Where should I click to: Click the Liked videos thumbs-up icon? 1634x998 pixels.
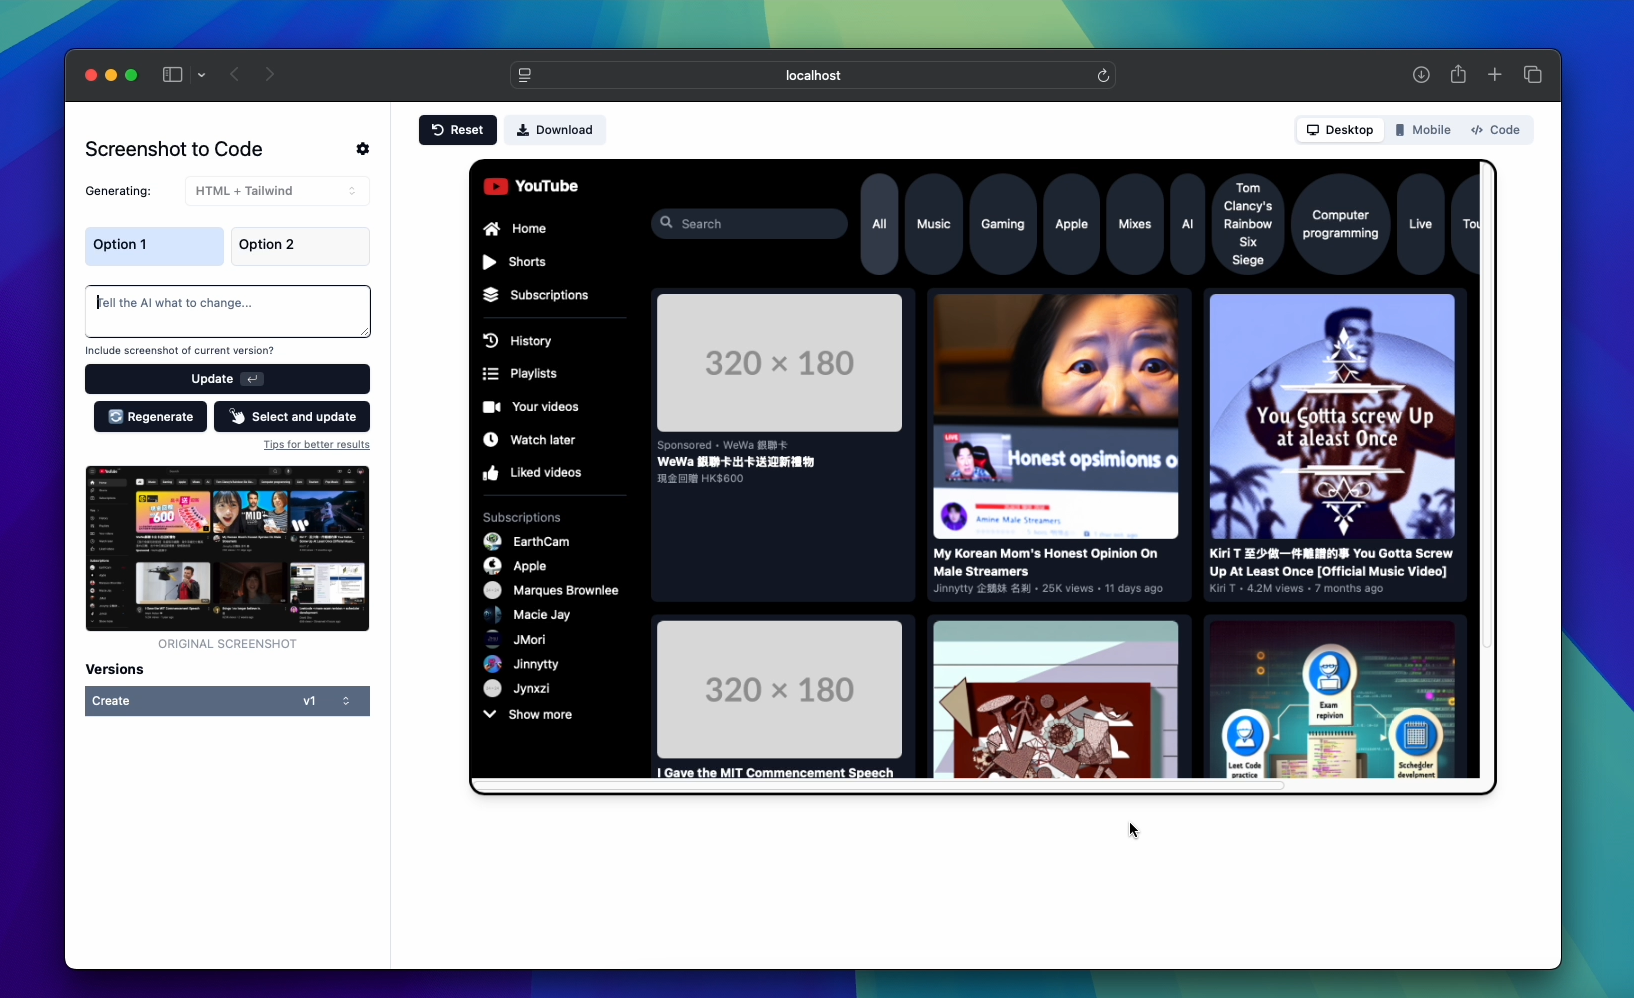491,473
